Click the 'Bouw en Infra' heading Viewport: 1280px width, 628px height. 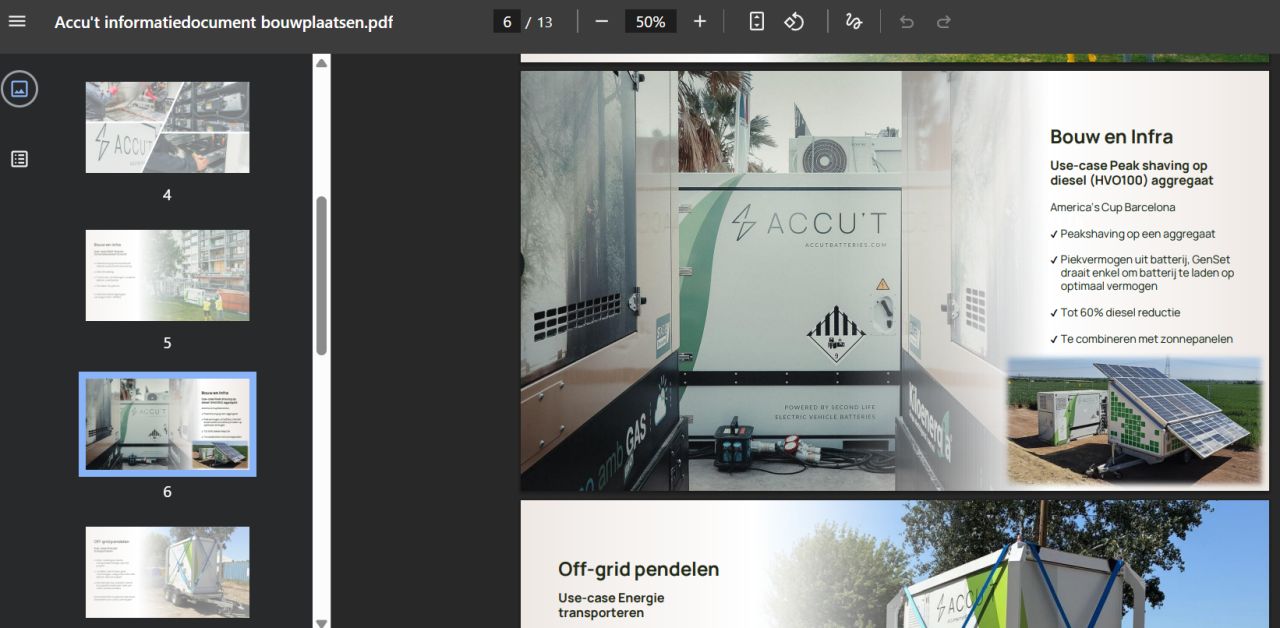(1111, 137)
